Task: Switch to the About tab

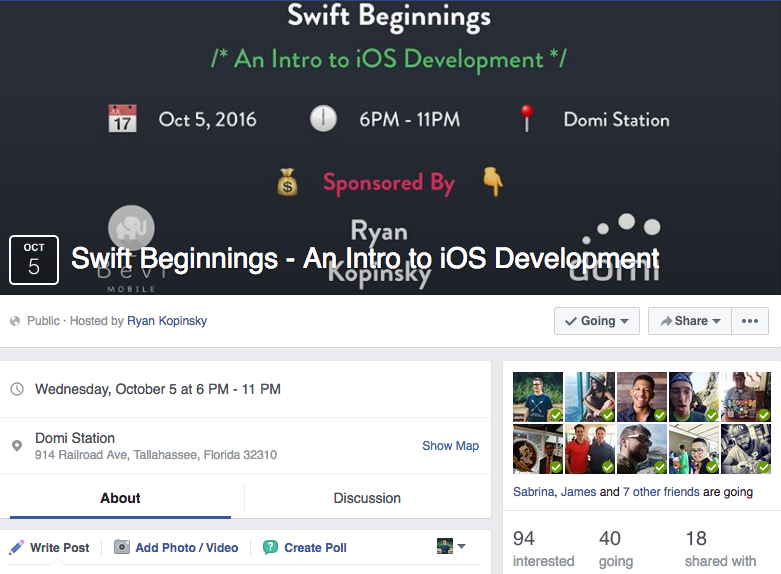Action: 120,498
